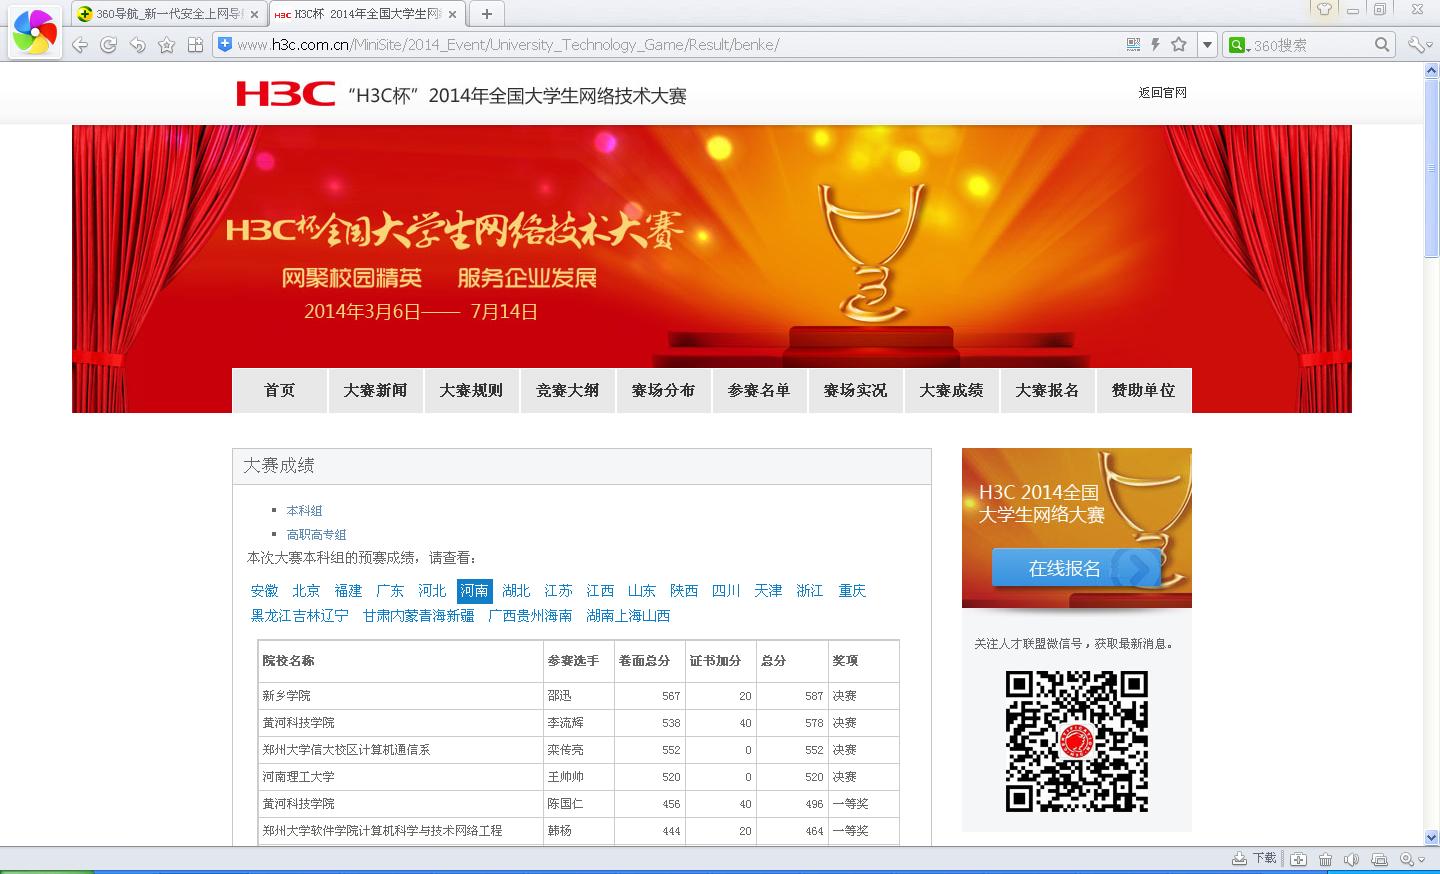Click the 河南理工大学 table cell
Screen dimensions: 1440x874
coord(400,777)
